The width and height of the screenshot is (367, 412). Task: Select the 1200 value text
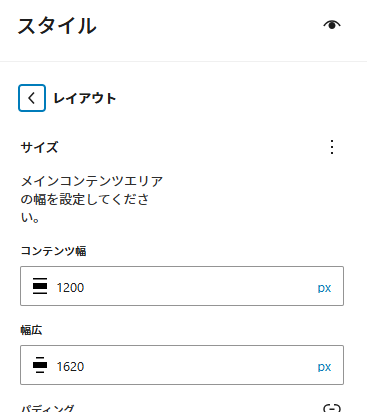click(70, 288)
